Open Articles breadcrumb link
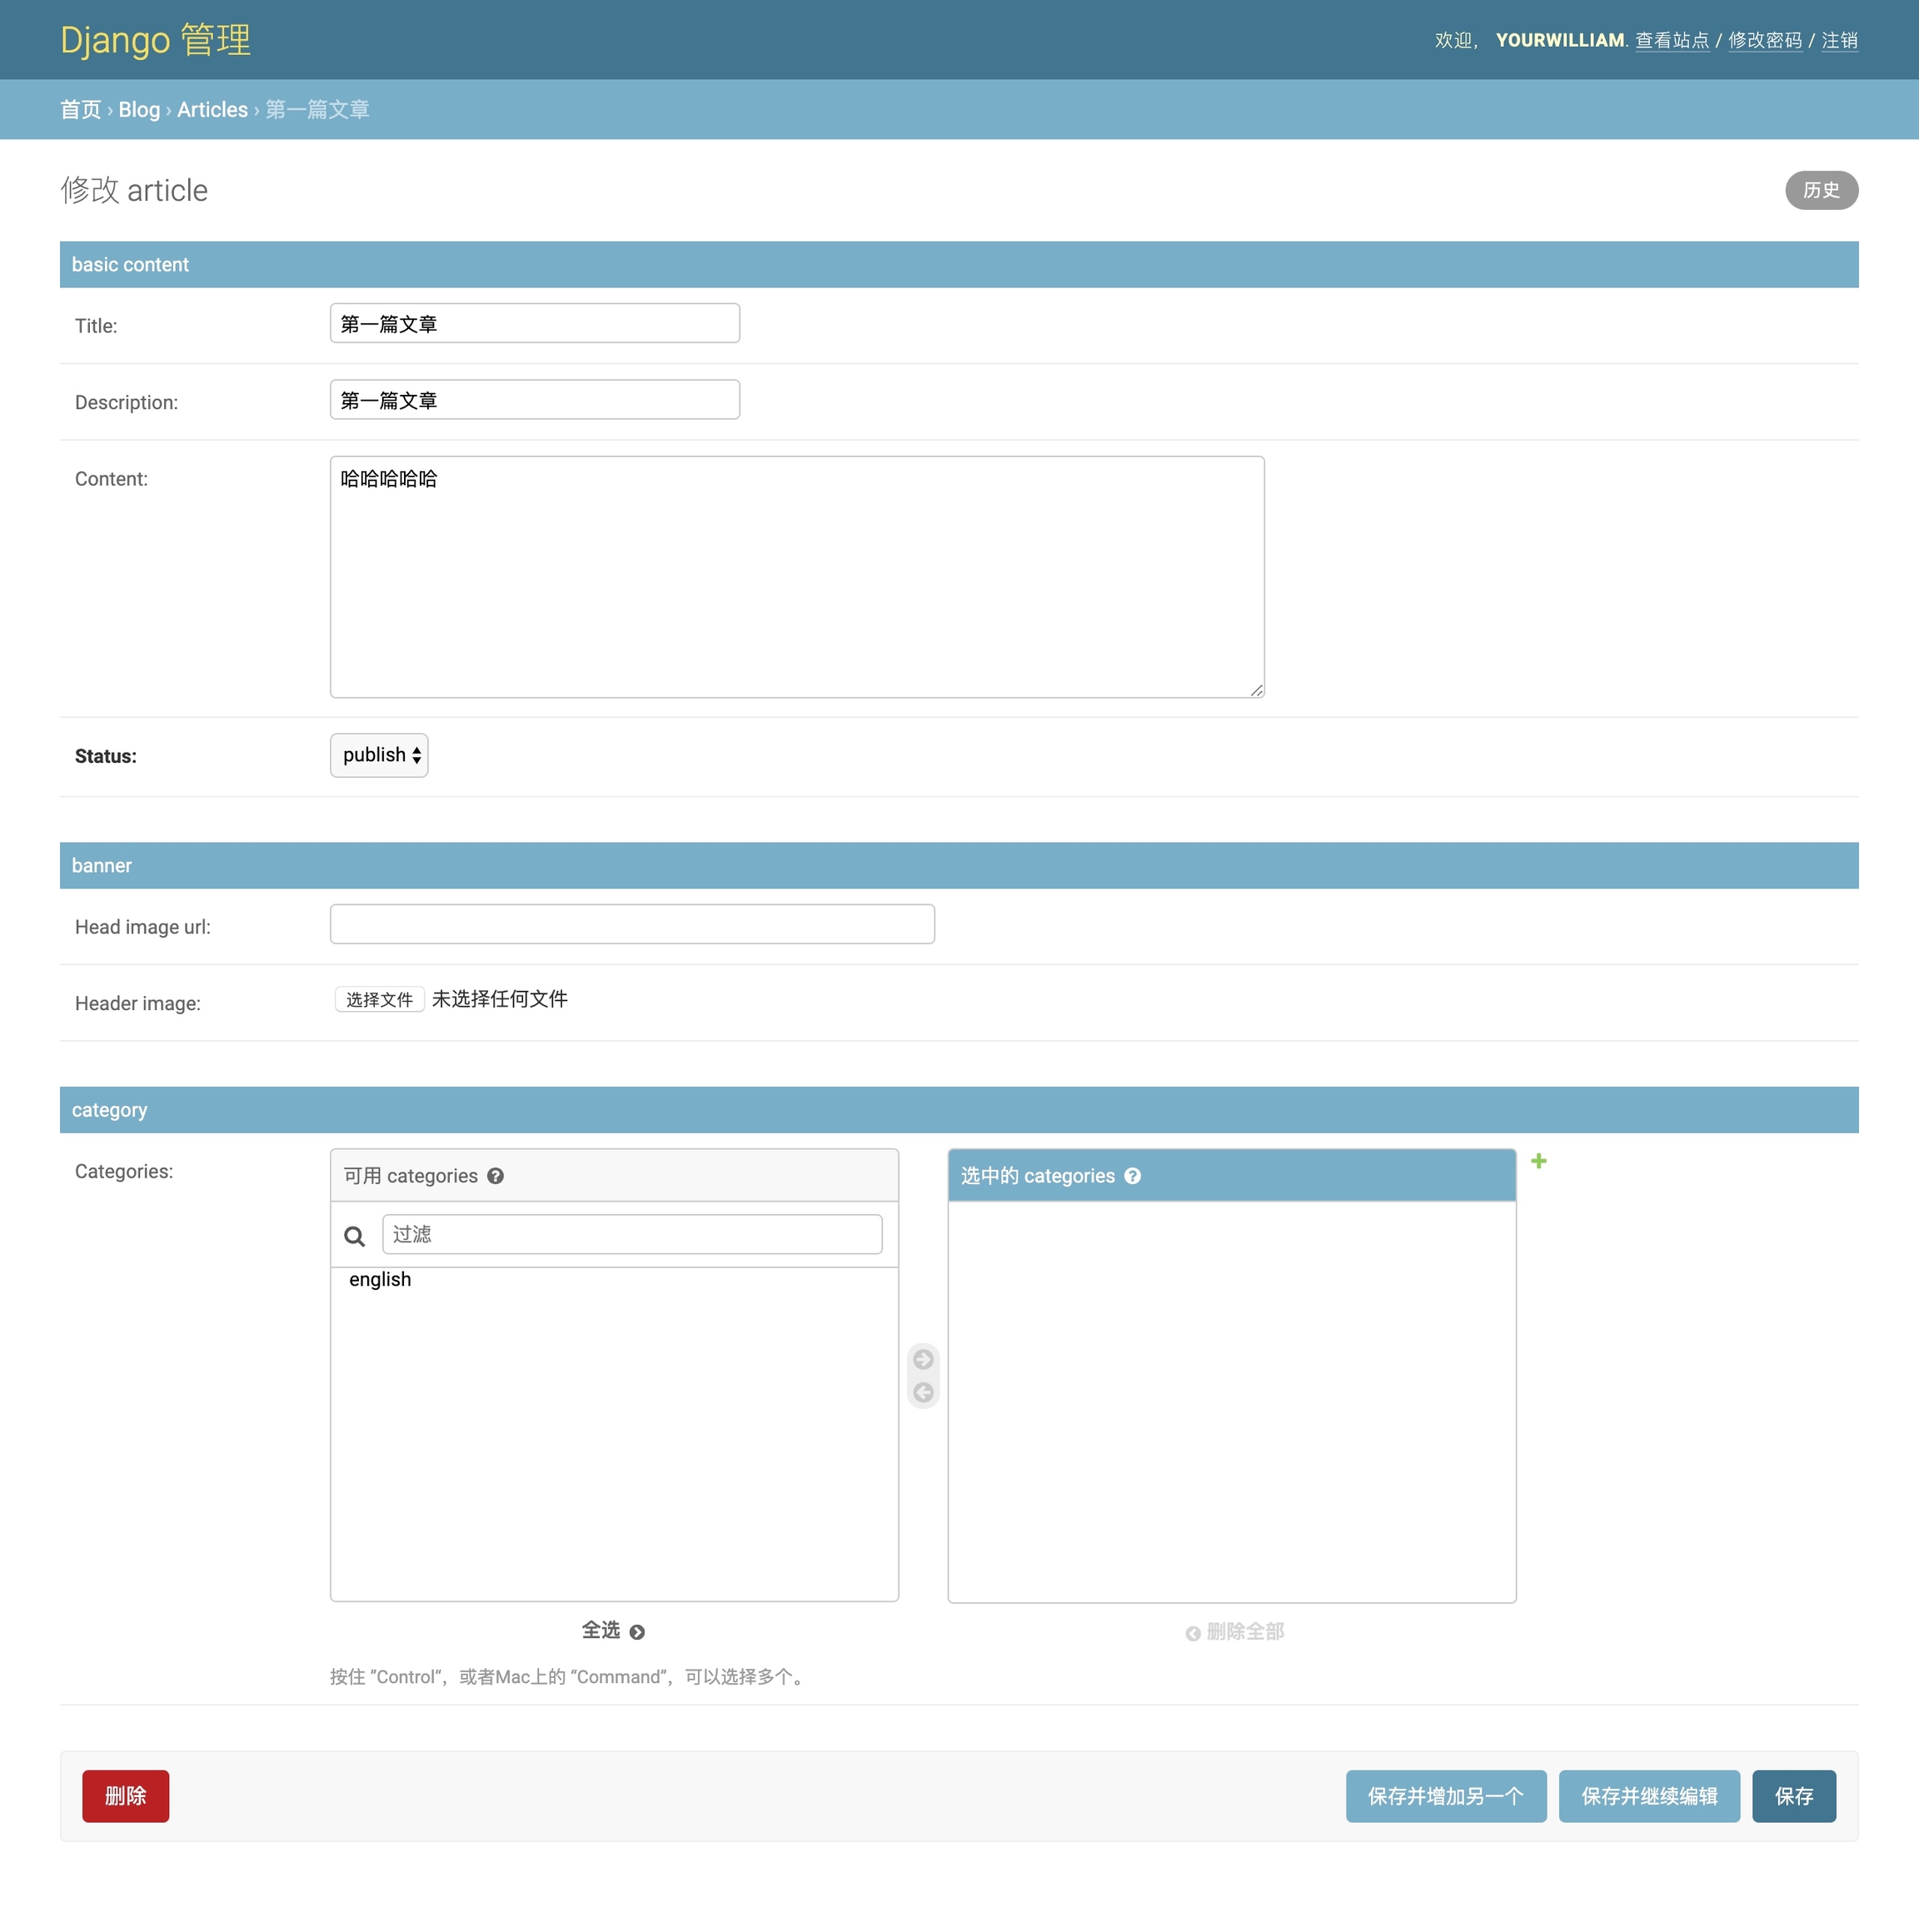The height and width of the screenshot is (1932, 1919). click(x=212, y=110)
